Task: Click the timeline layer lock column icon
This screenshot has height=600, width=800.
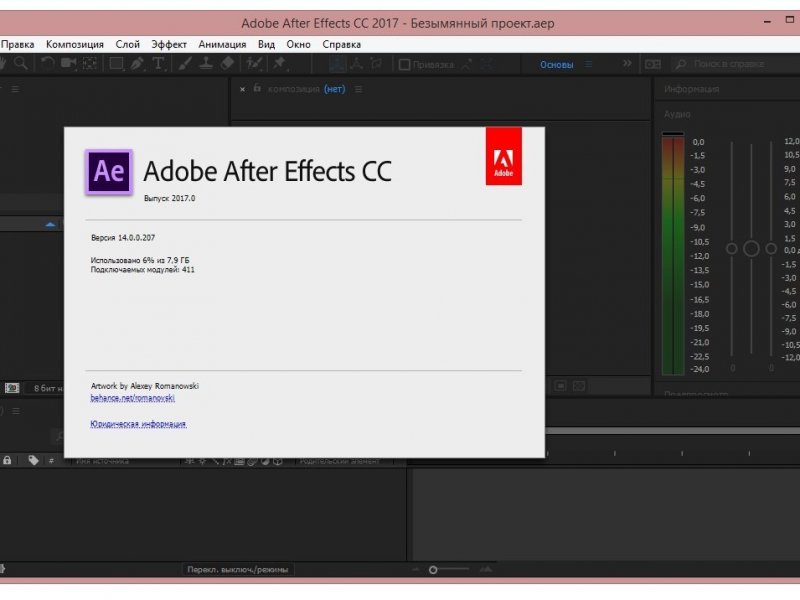Action: coord(7,460)
